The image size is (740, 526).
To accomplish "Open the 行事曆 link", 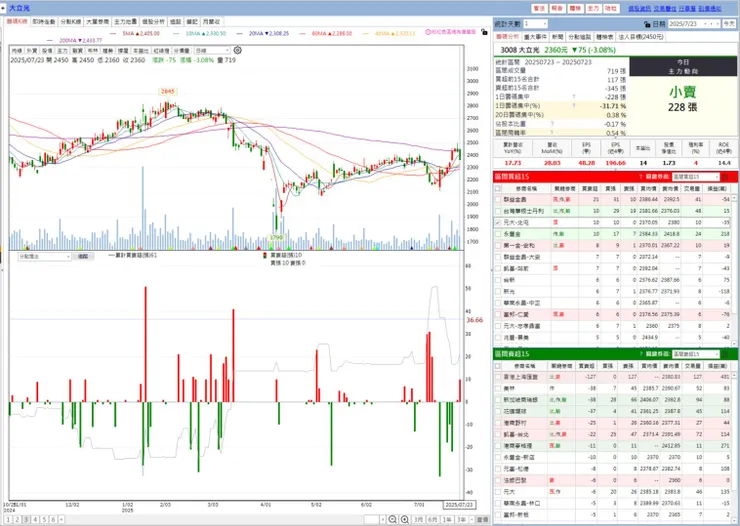I will pos(687,8).
